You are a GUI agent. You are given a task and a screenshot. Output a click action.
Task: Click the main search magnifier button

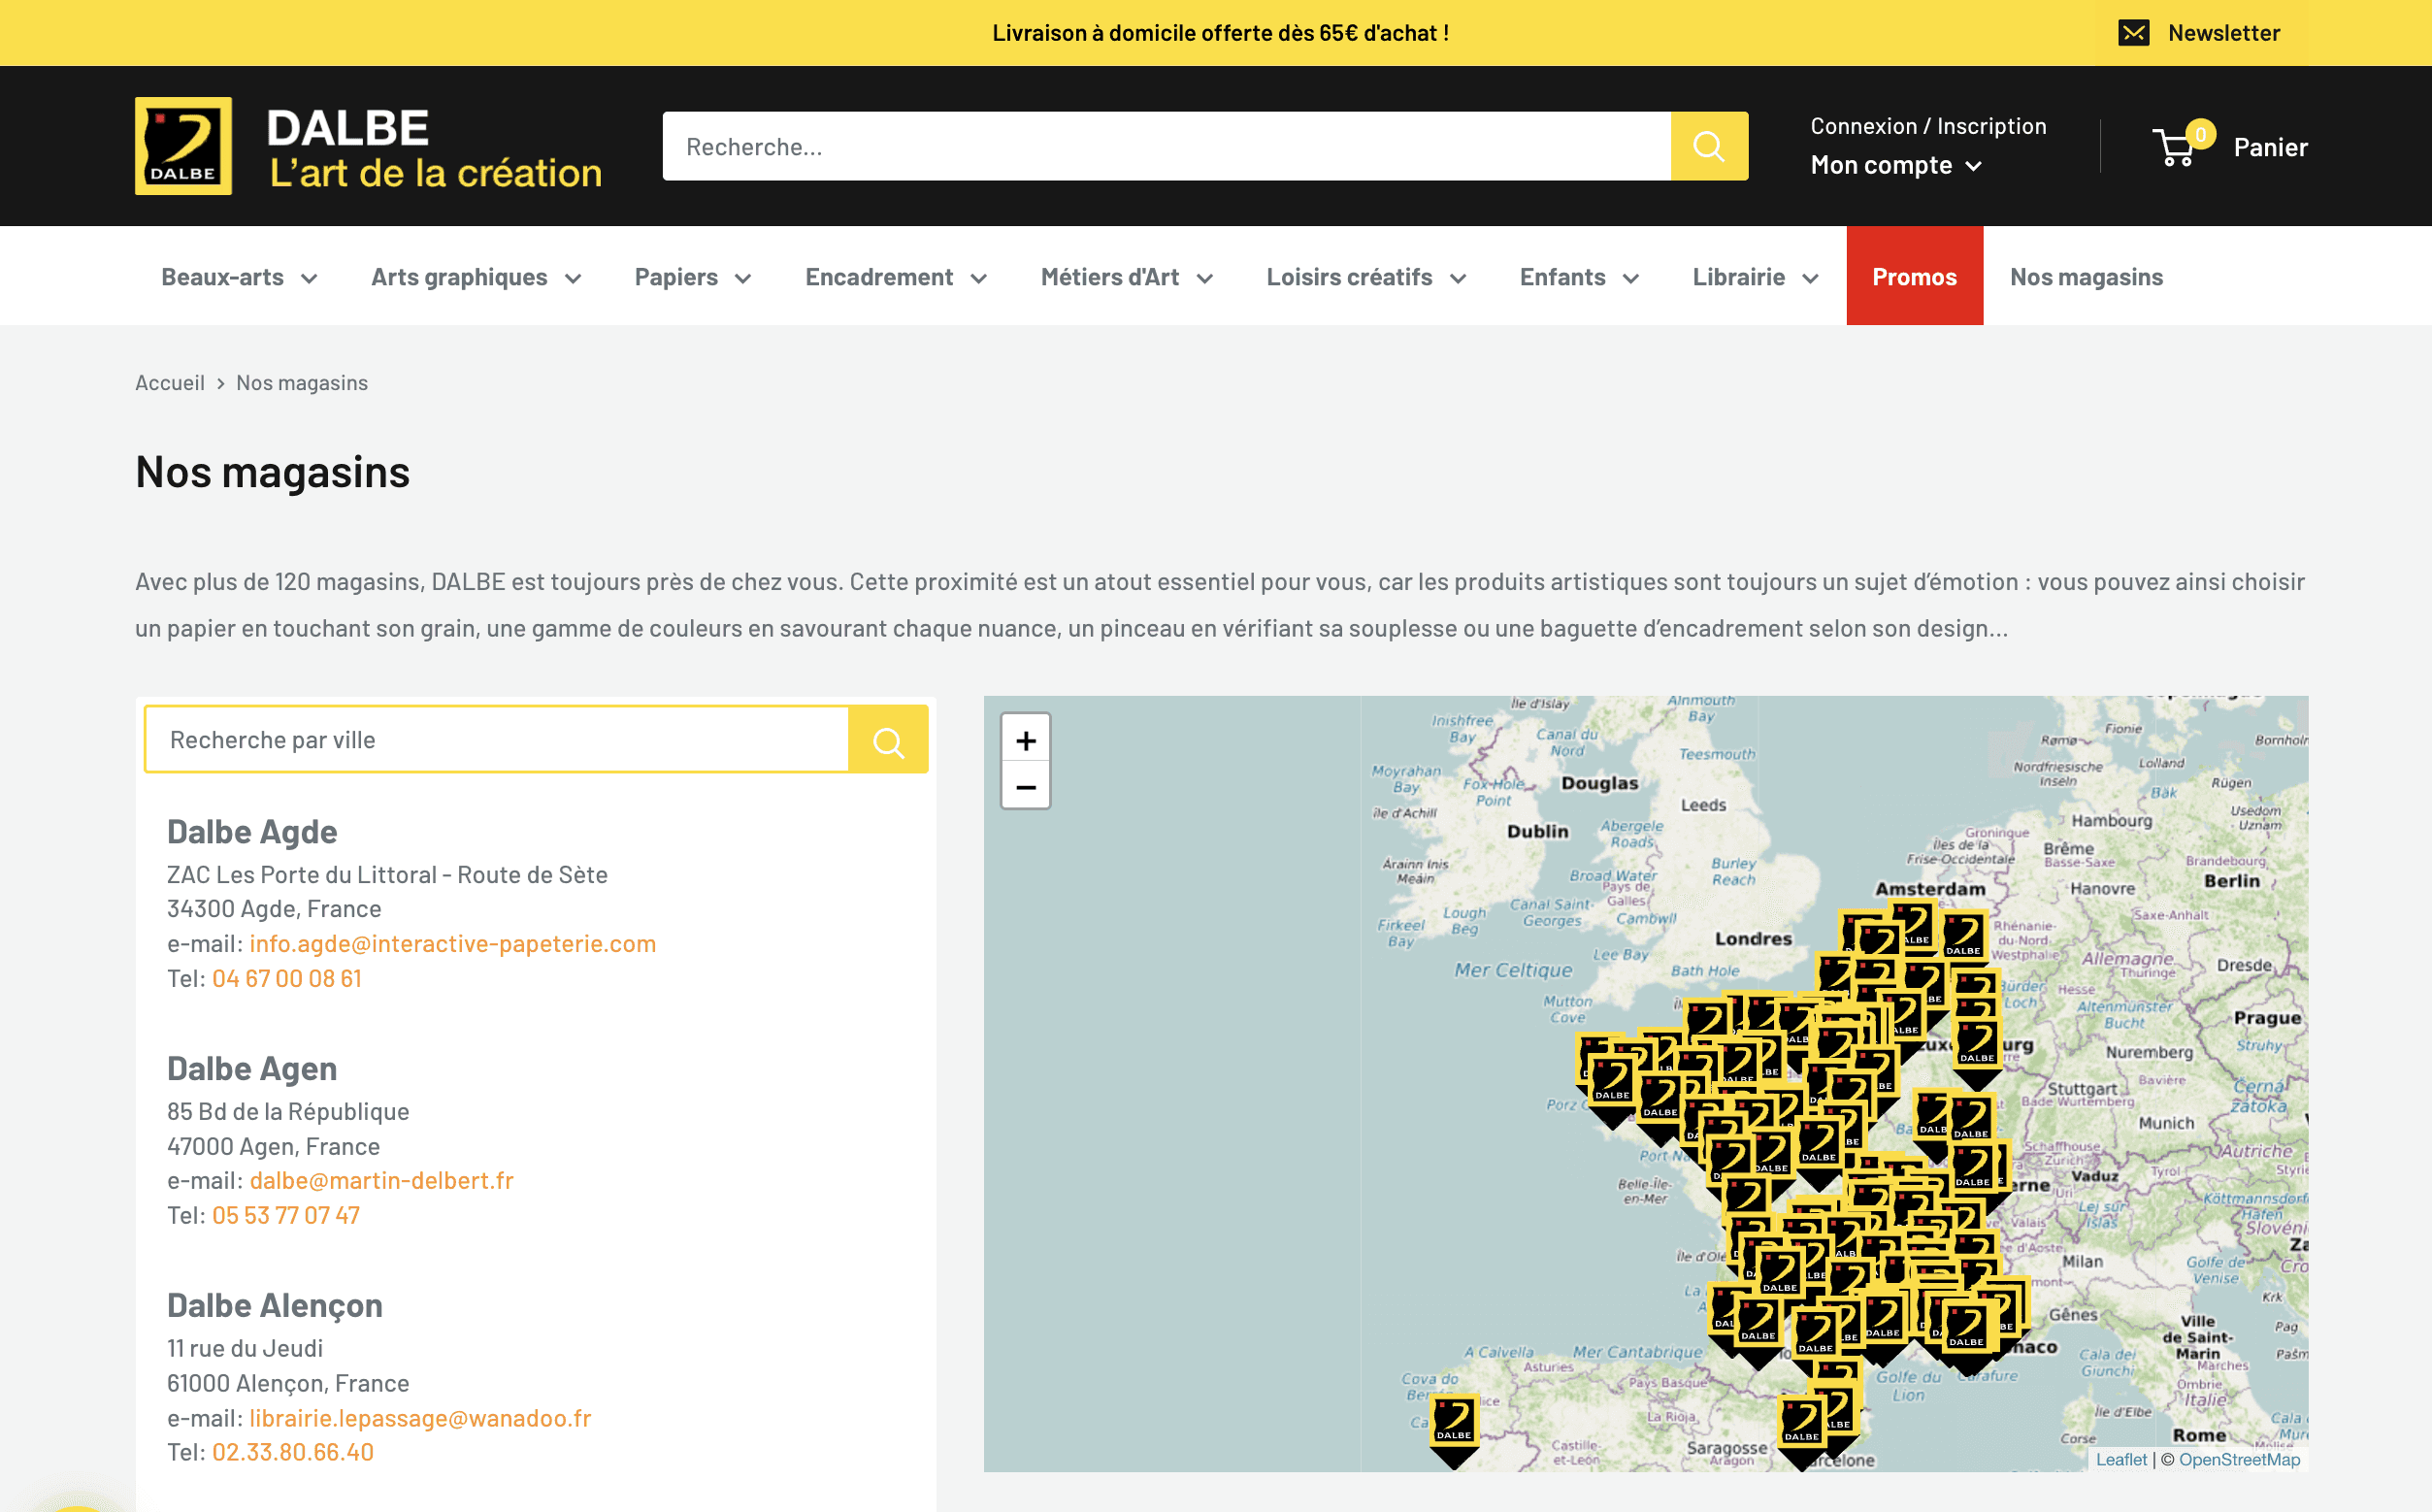tap(1708, 146)
